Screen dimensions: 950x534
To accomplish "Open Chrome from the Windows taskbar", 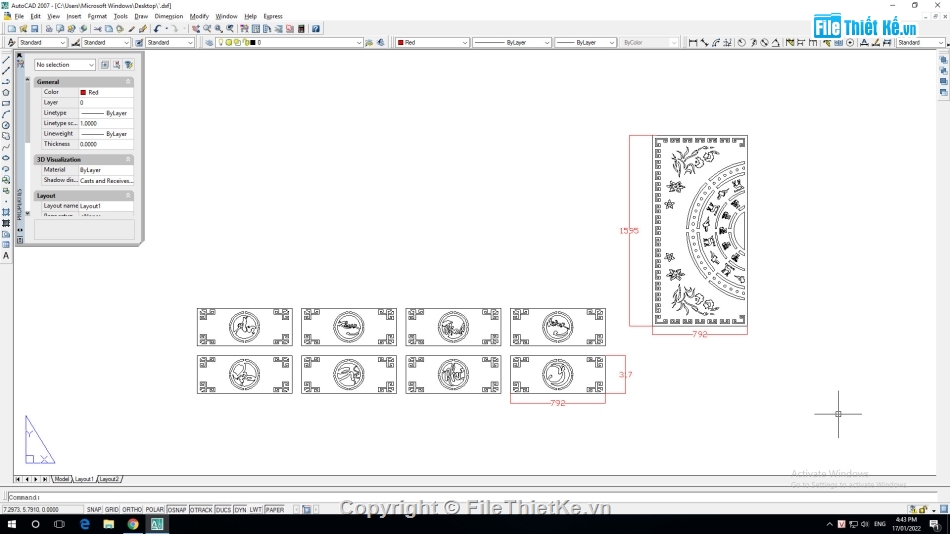I will click(133, 524).
